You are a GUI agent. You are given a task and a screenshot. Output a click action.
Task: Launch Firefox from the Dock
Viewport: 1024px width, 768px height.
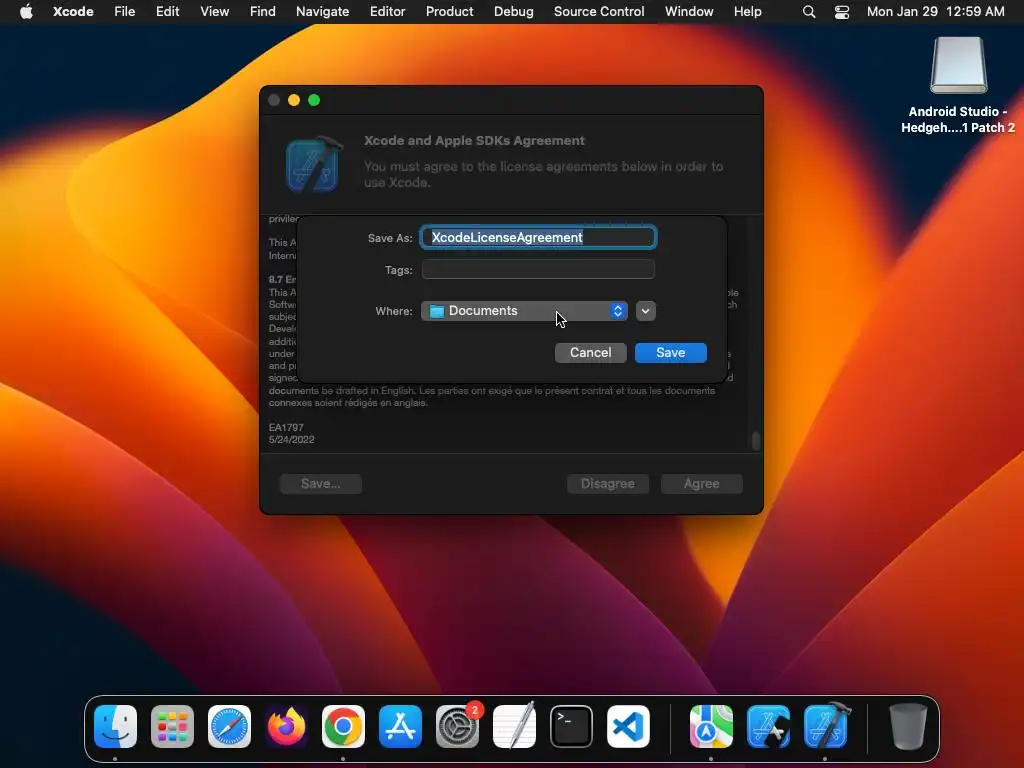[286, 726]
